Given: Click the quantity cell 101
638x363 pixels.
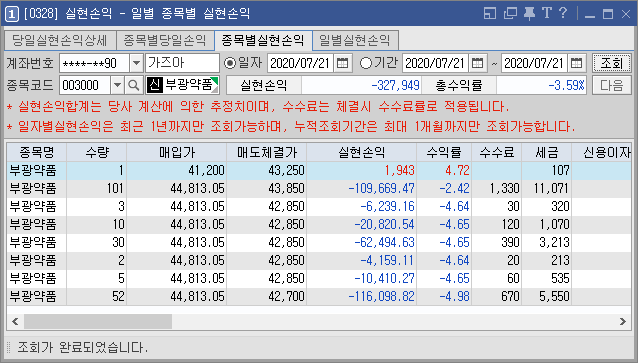Looking at the screenshot, I should 97,188.
